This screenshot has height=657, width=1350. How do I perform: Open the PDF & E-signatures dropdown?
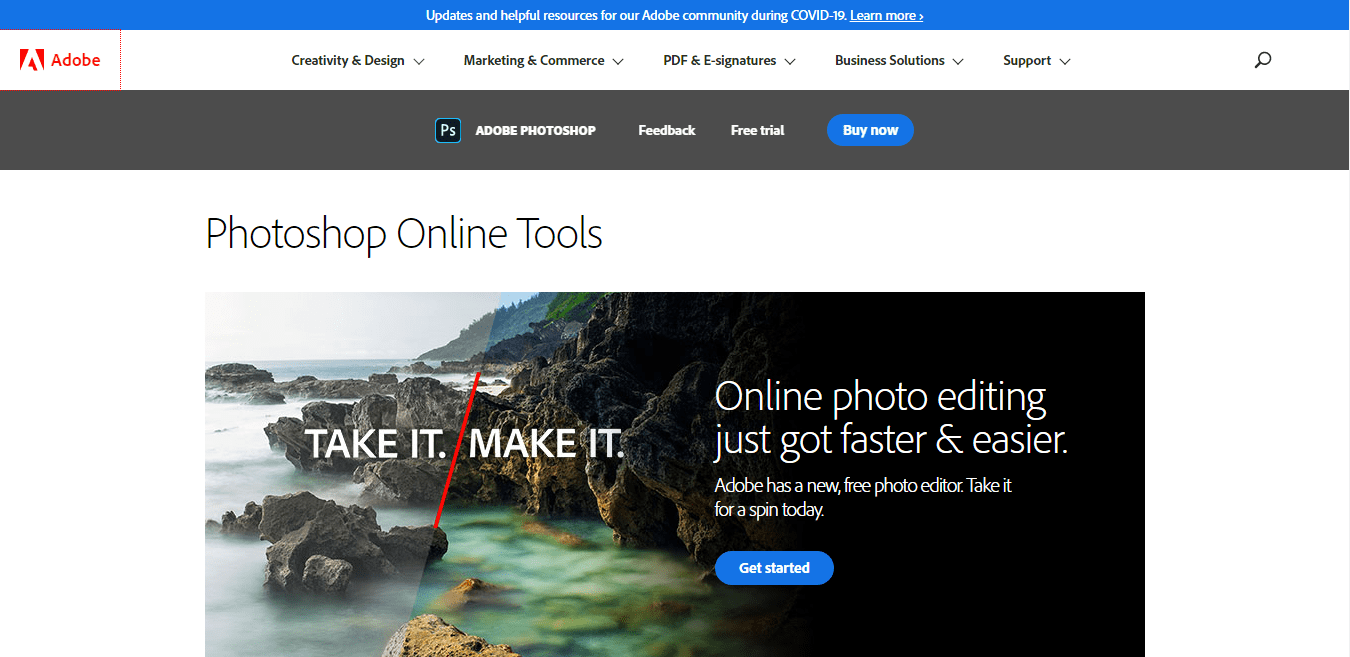[x=728, y=60]
